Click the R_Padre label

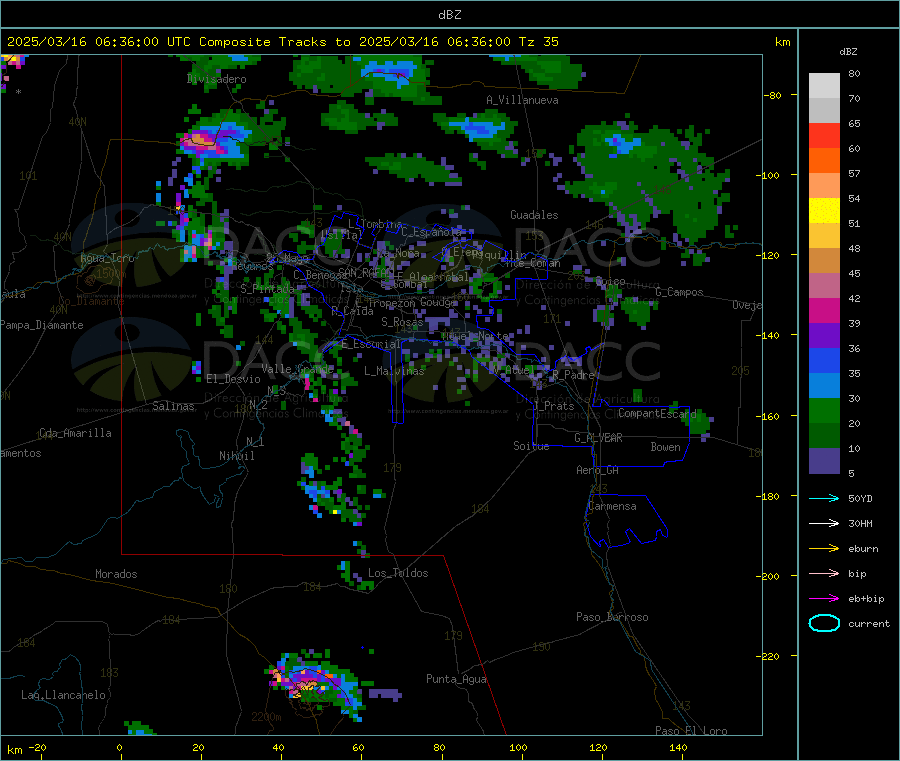pos(573,375)
